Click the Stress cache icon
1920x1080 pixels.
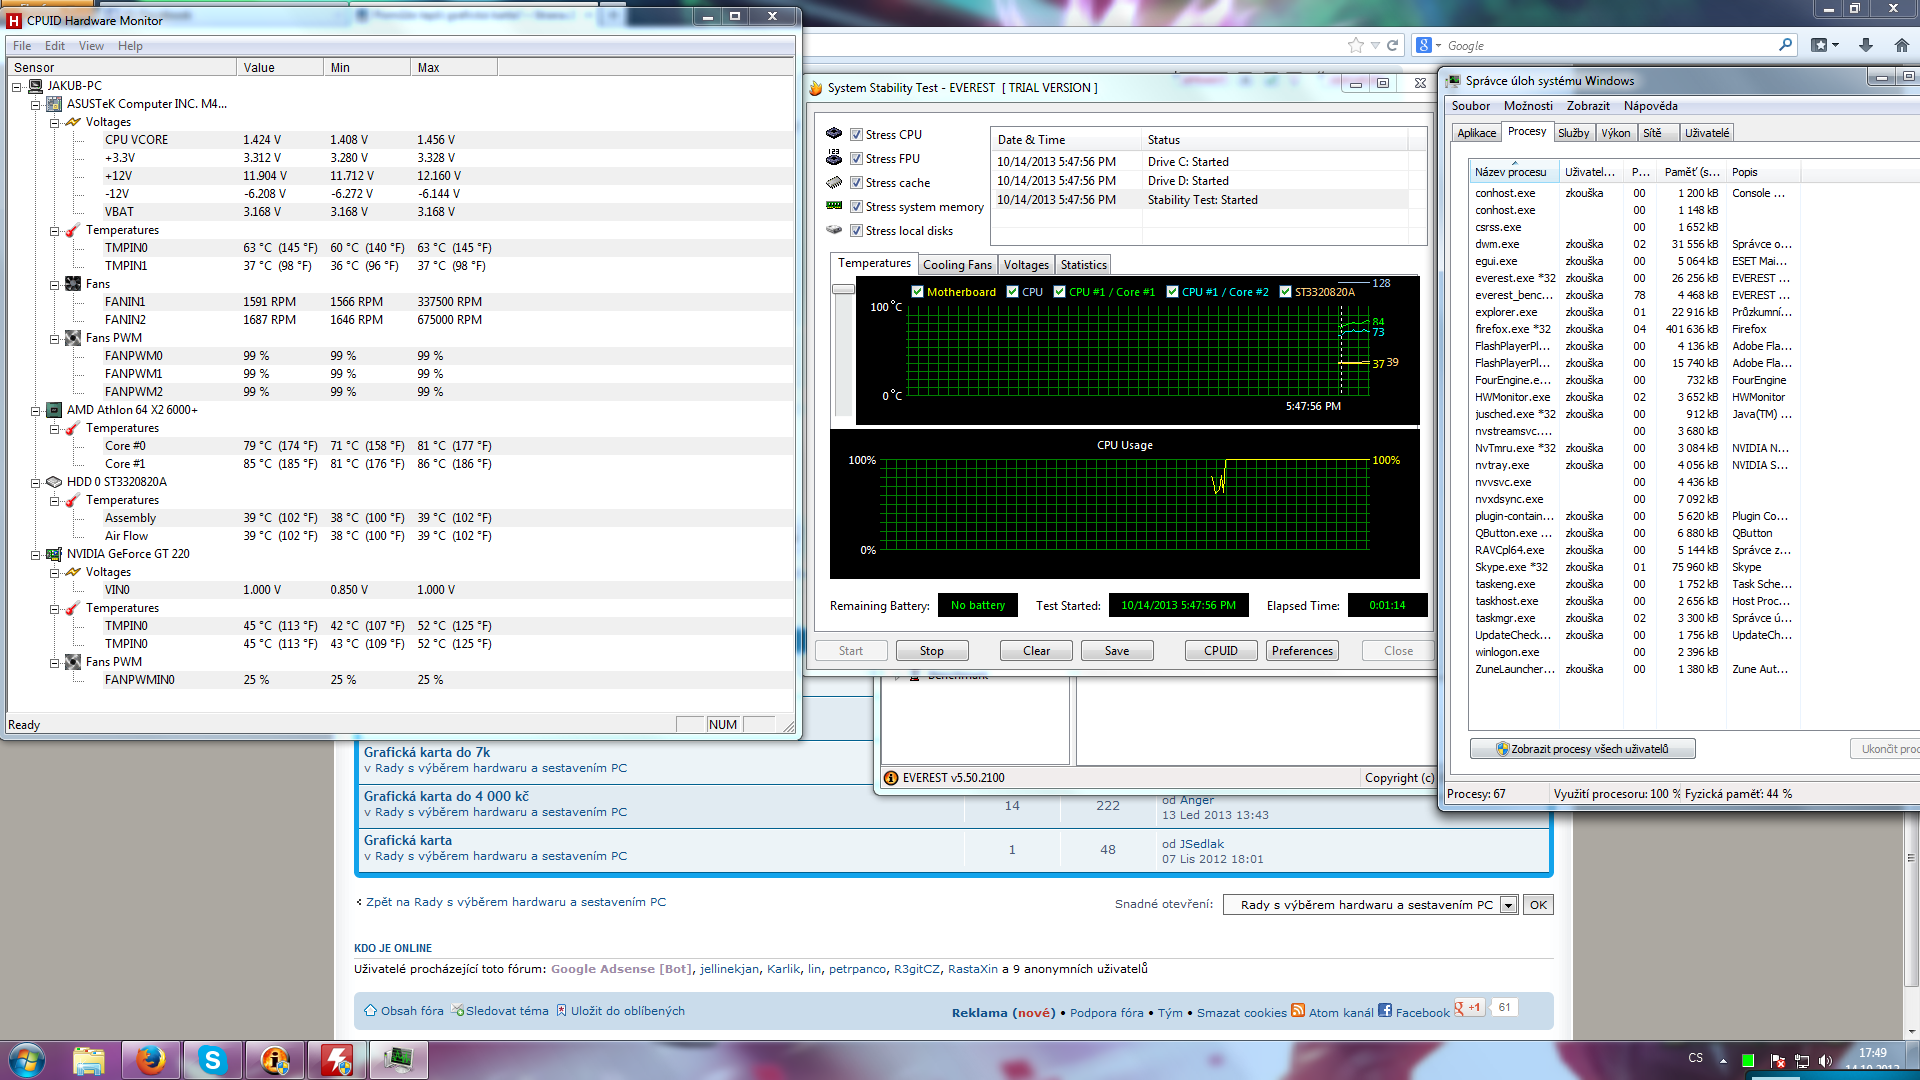point(834,182)
